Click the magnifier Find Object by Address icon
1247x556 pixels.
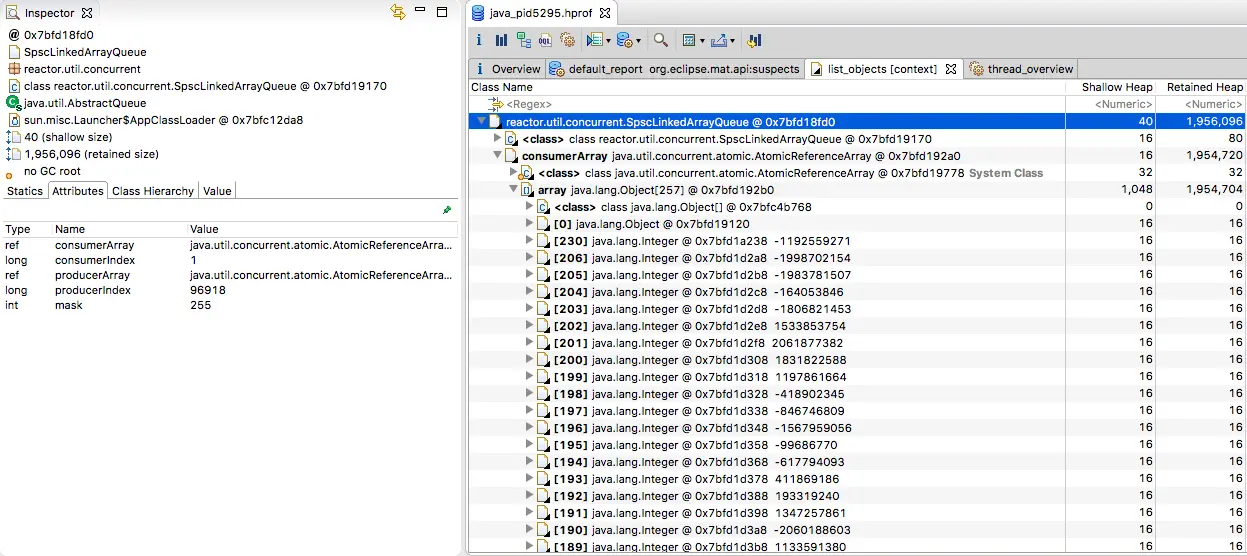tap(660, 41)
